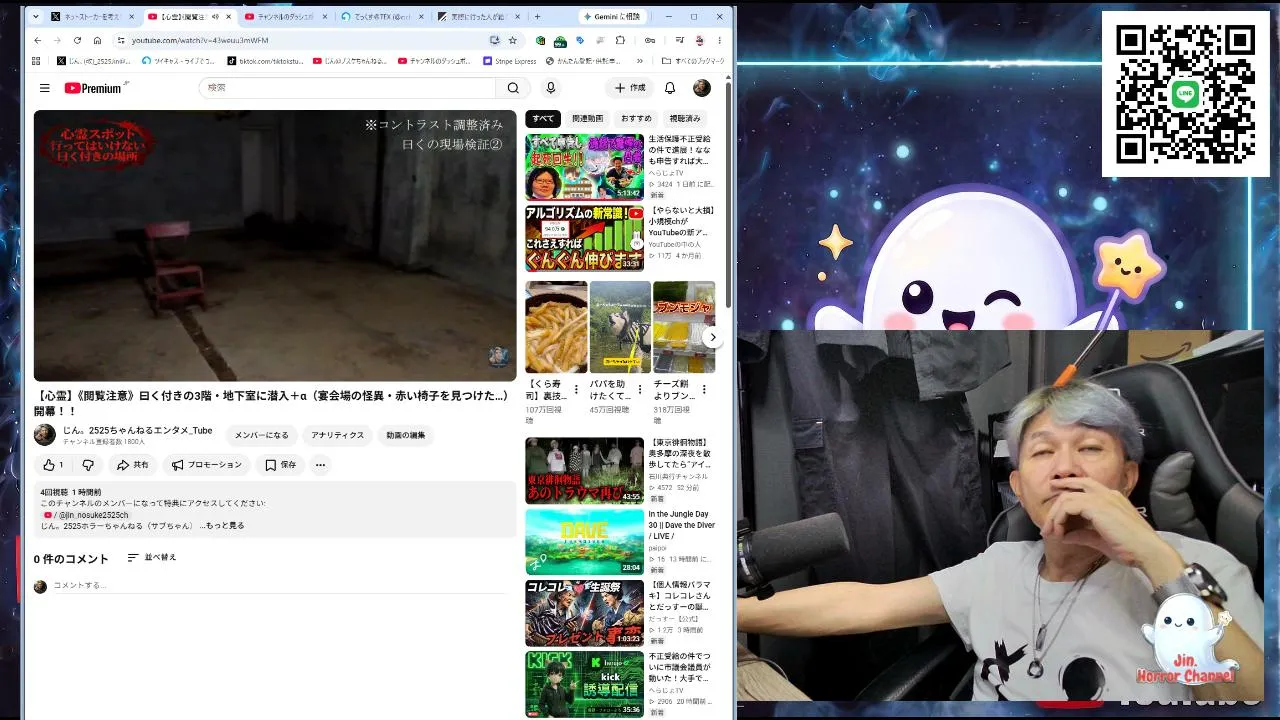1280x720 pixels.
Task: Open the site info icon in address bar
Action: [x=121, y=40]
